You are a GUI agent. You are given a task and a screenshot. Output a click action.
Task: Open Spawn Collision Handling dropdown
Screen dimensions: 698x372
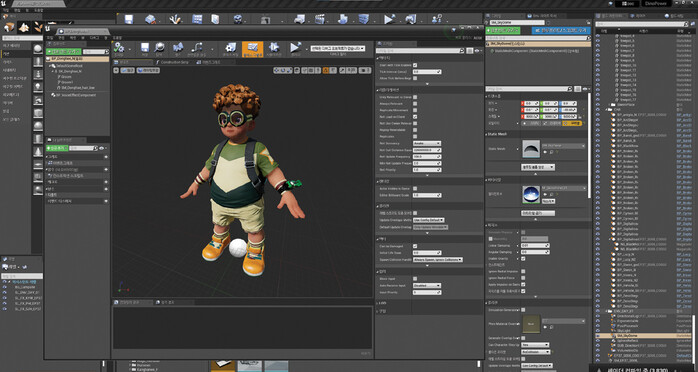[438, 259]
